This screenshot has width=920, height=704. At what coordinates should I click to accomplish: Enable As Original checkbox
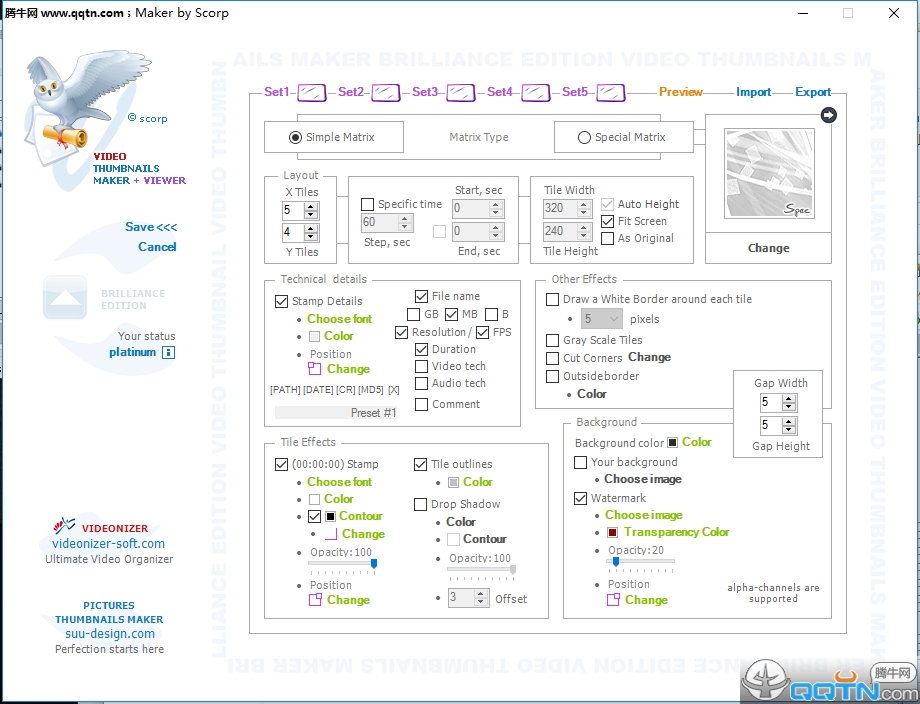pos(608,238)
